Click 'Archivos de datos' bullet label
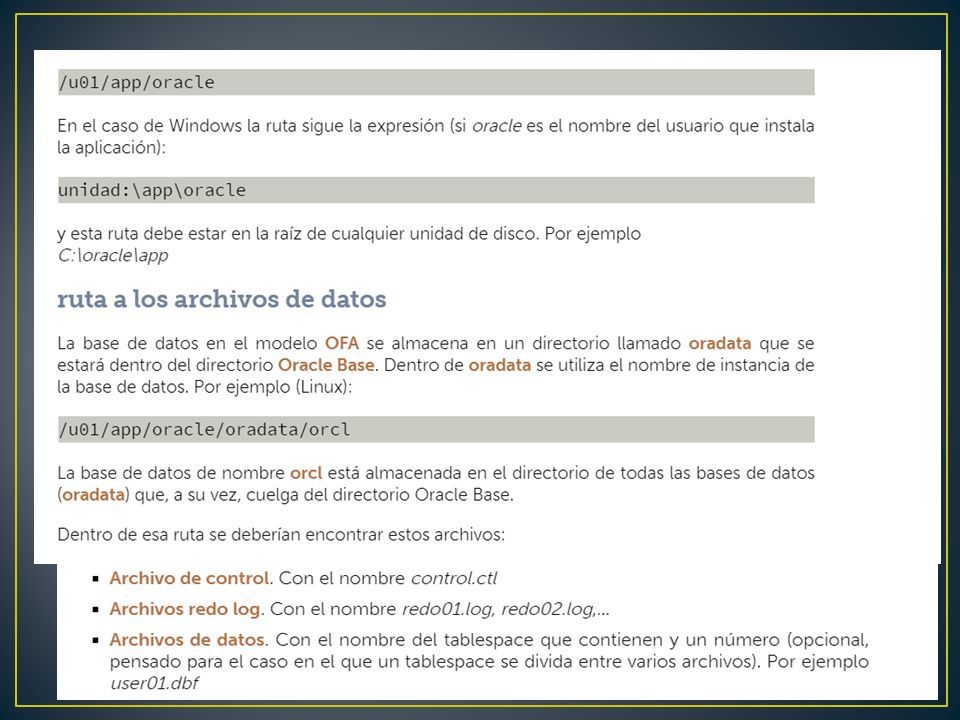 pyautogui.click(x=187, y=640)
